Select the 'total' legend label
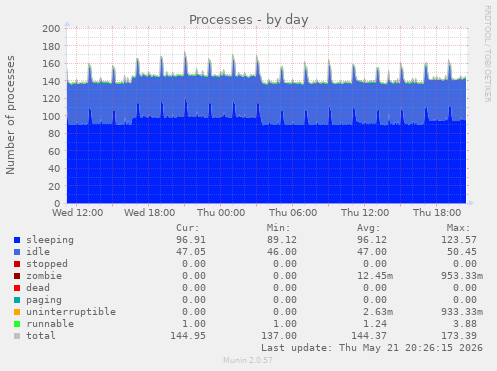Screen dimensions: 497x371 41,336
